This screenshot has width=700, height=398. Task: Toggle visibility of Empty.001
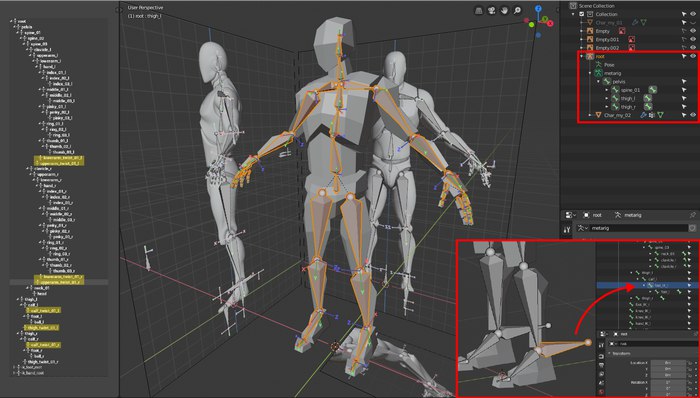693,40
